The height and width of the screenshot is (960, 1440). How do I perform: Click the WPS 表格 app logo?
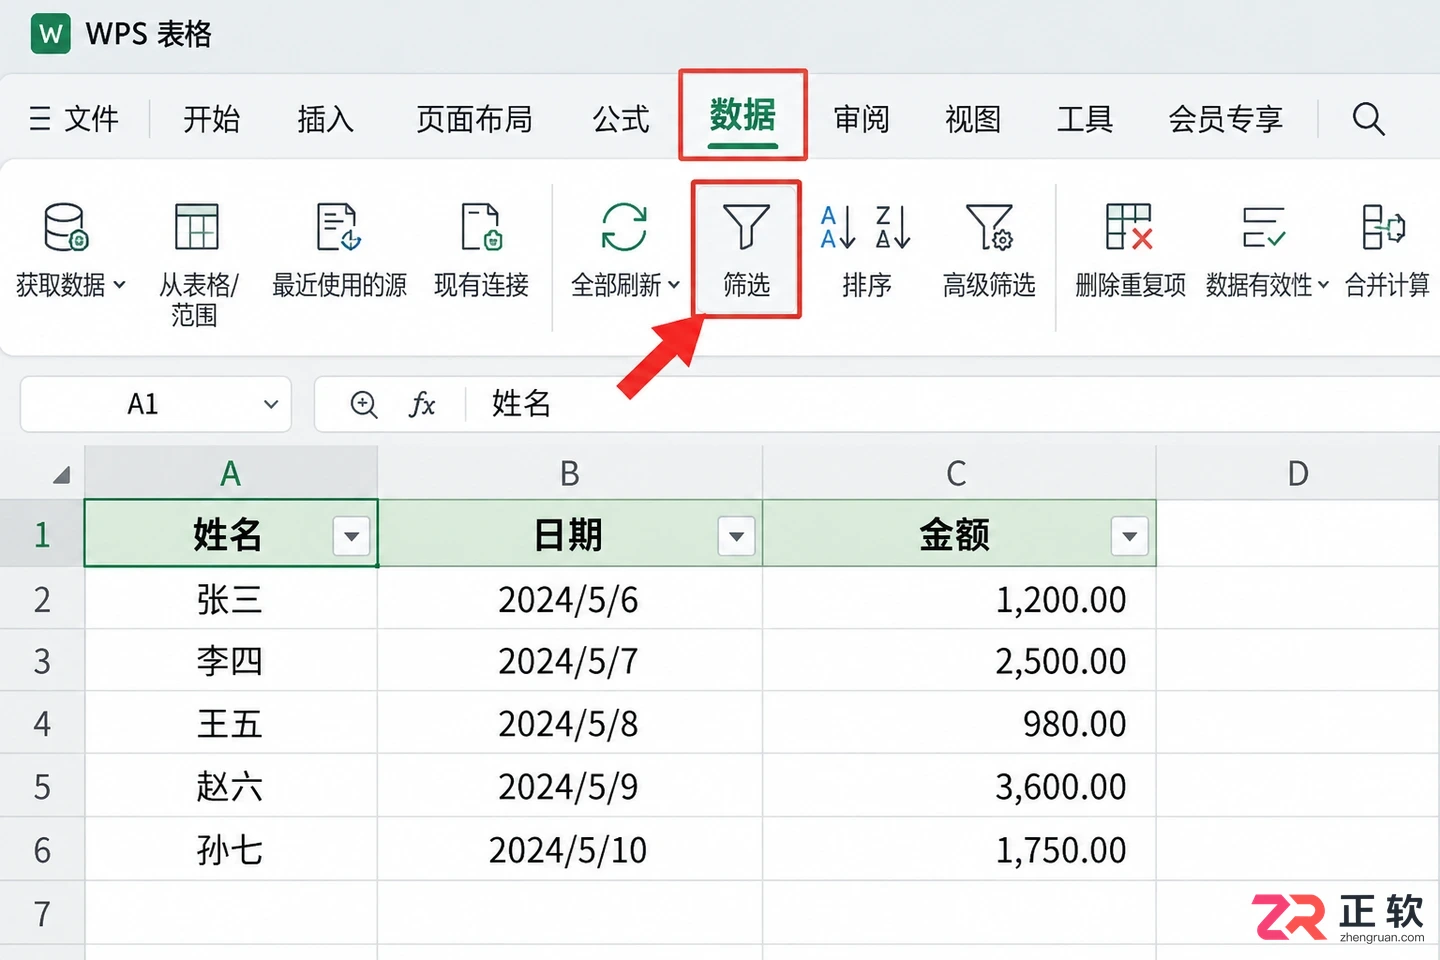pos(50,34)
